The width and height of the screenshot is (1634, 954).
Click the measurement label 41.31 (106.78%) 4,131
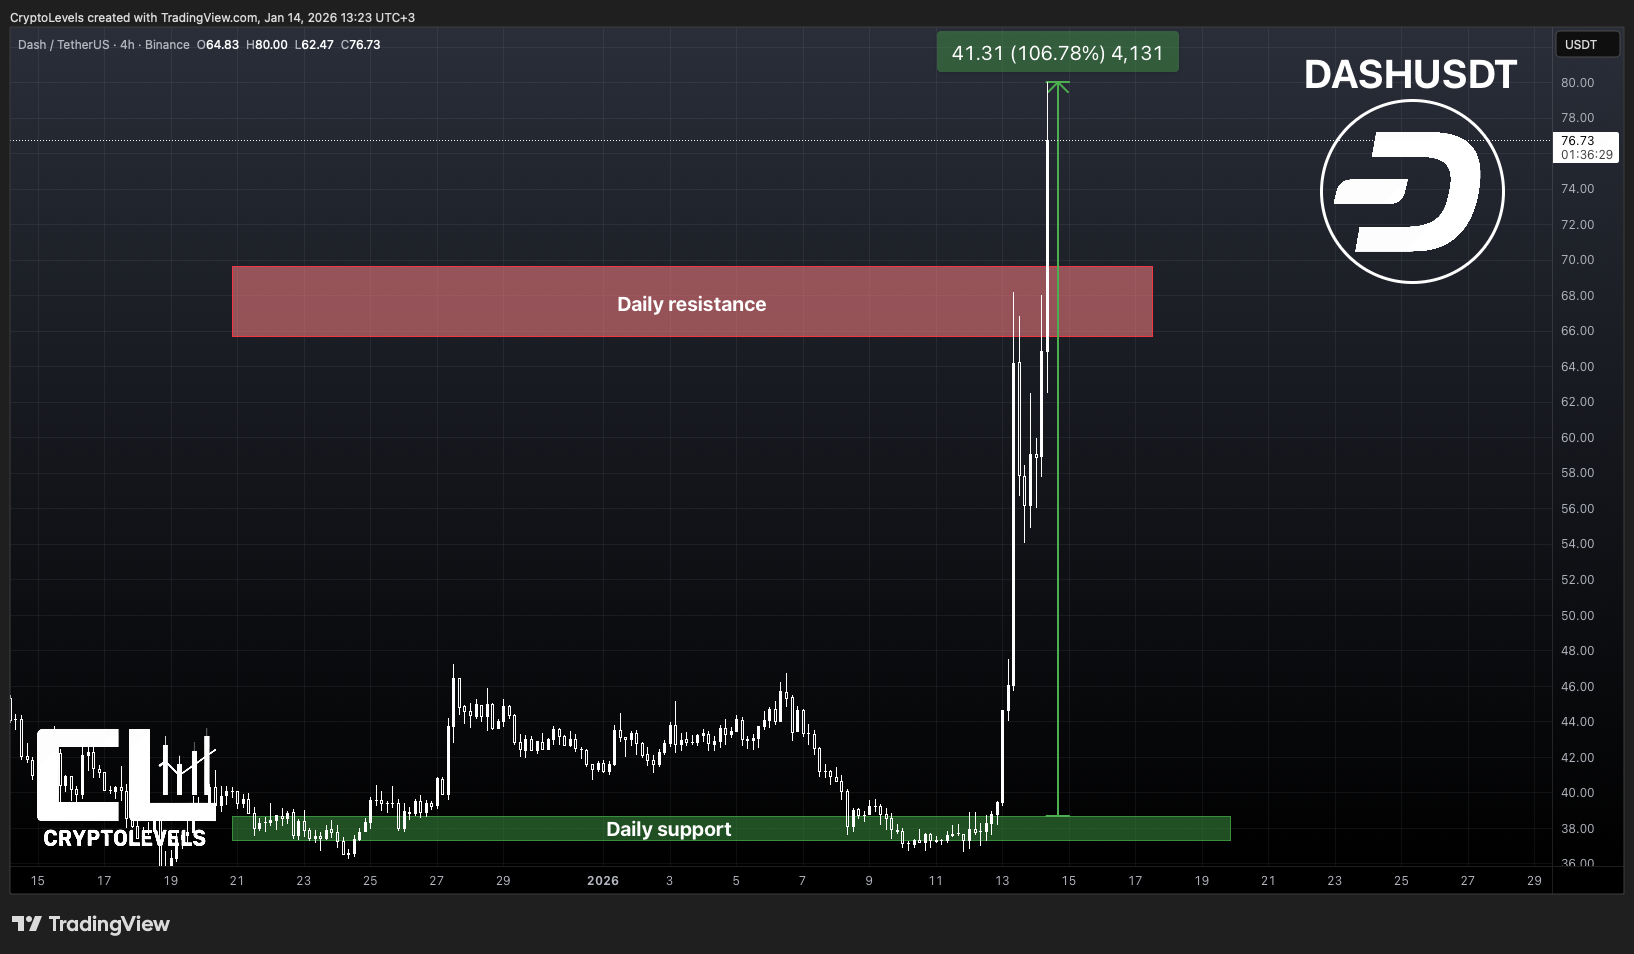click(1057, 53)
